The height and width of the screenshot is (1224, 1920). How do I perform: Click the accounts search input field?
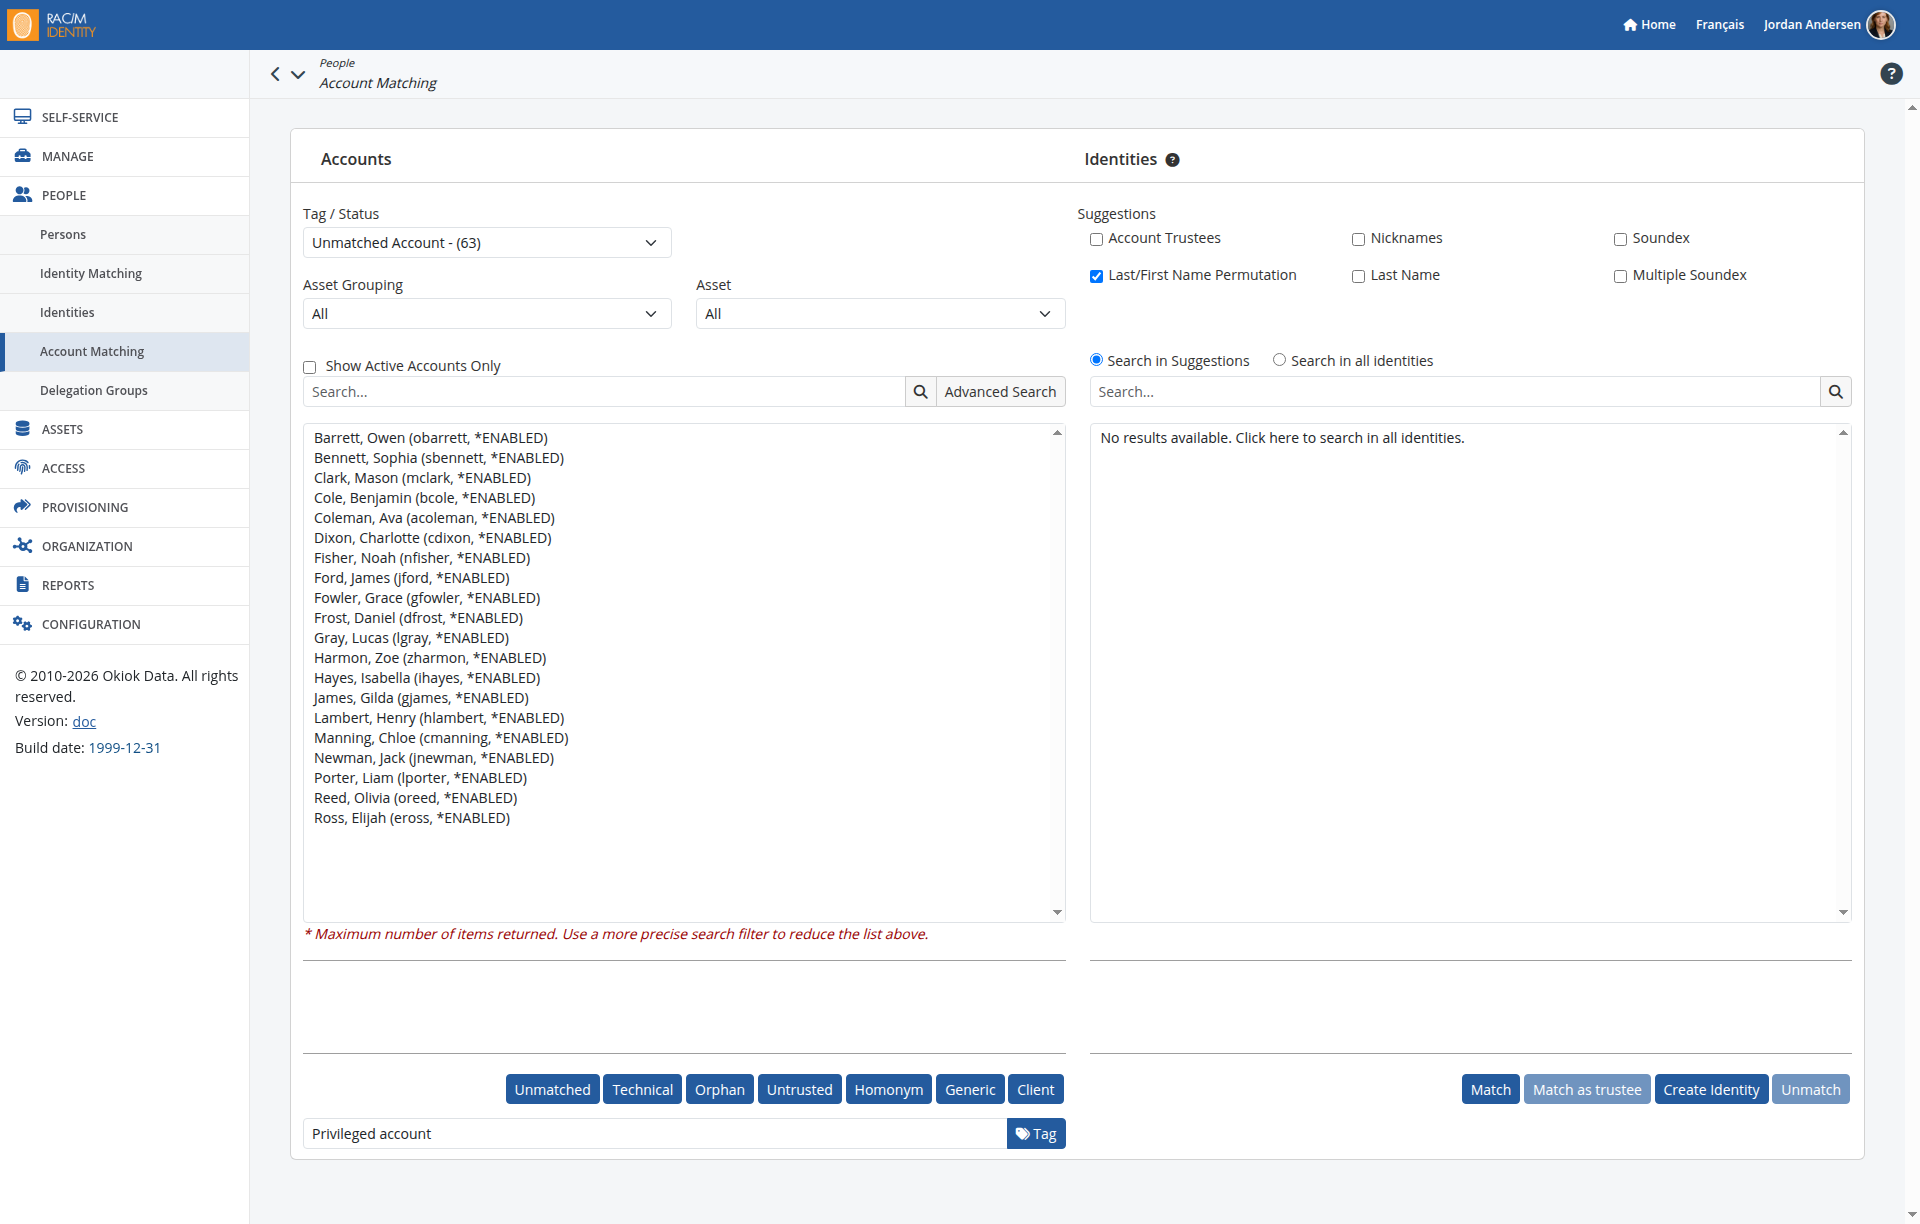[604, 392]
